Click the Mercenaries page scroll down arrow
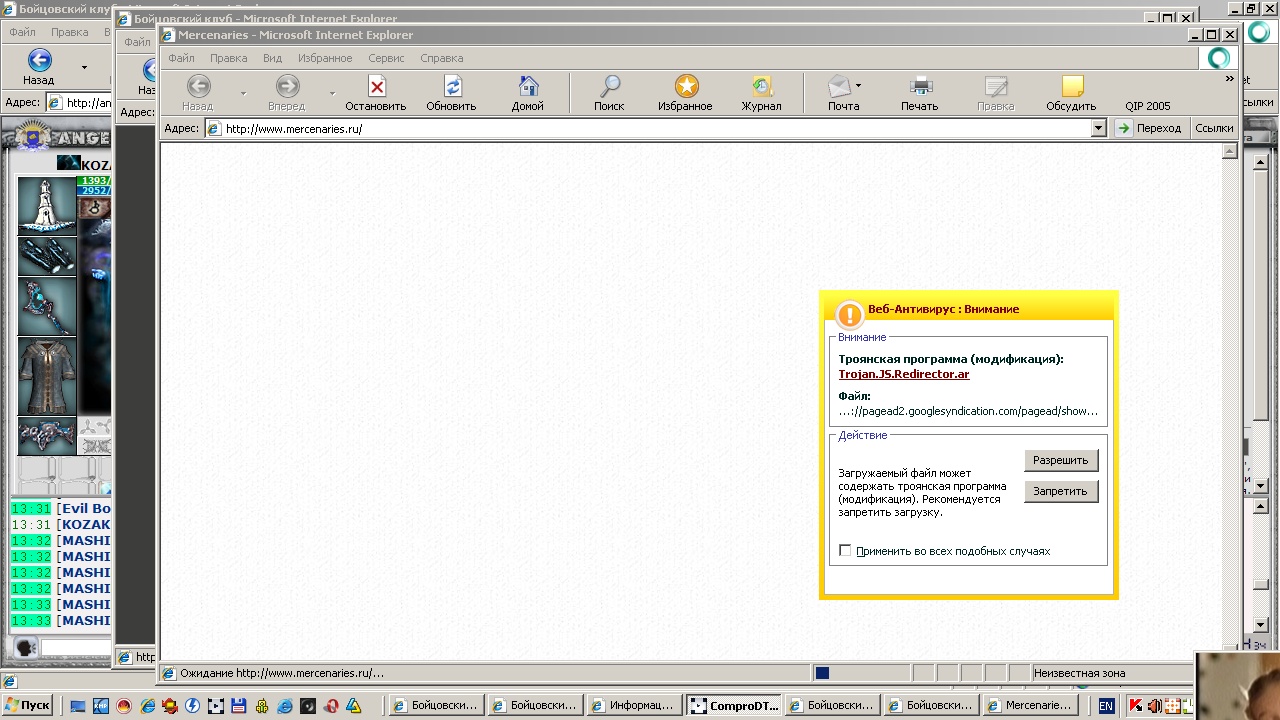The image size is (1280, 720). click(1230, 650)
